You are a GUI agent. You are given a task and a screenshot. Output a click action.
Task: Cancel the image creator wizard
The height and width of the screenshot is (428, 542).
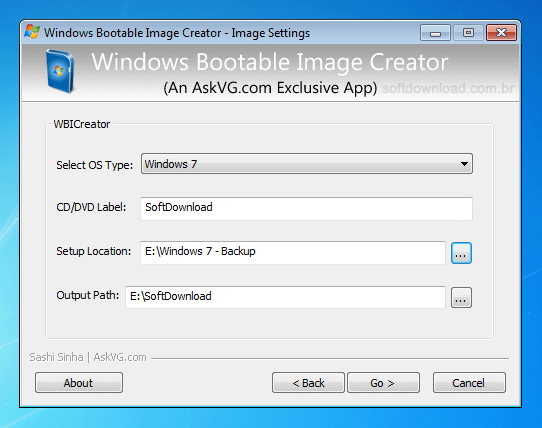469,383
